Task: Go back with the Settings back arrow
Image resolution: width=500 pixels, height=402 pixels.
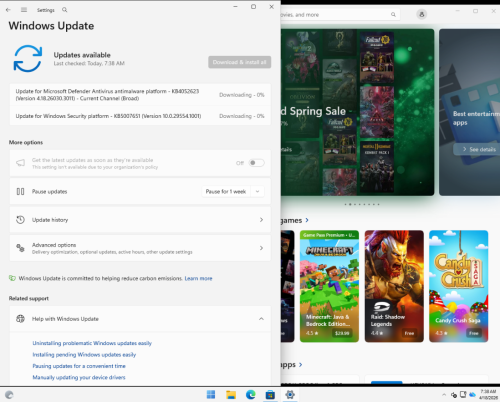Action: pyautogui.click(x=8, y=10)
